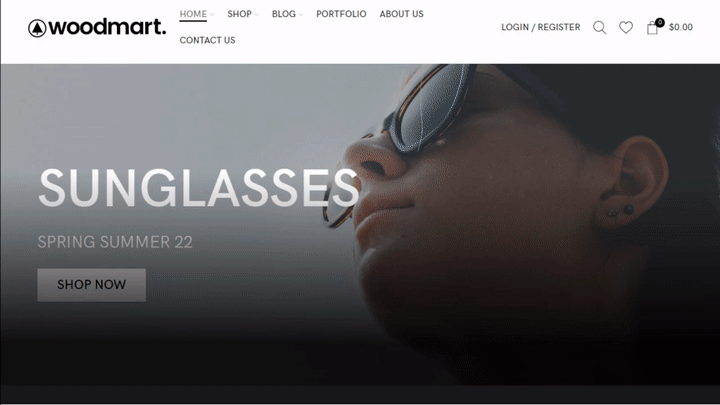This screenshot has width=720, height=405.
Task: Click the woodmart wordmark logo
Action: pyautogui.click(x=107, y=28)
